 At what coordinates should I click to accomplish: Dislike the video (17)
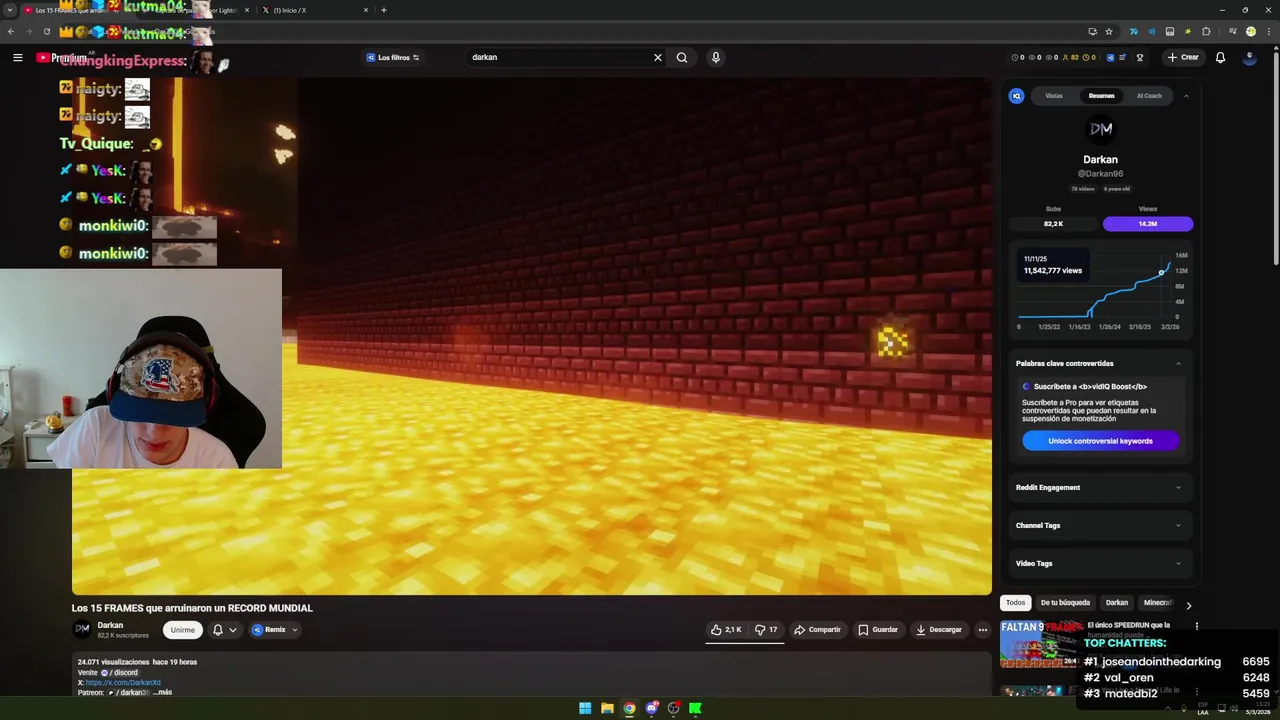click(x=766, y=630)
